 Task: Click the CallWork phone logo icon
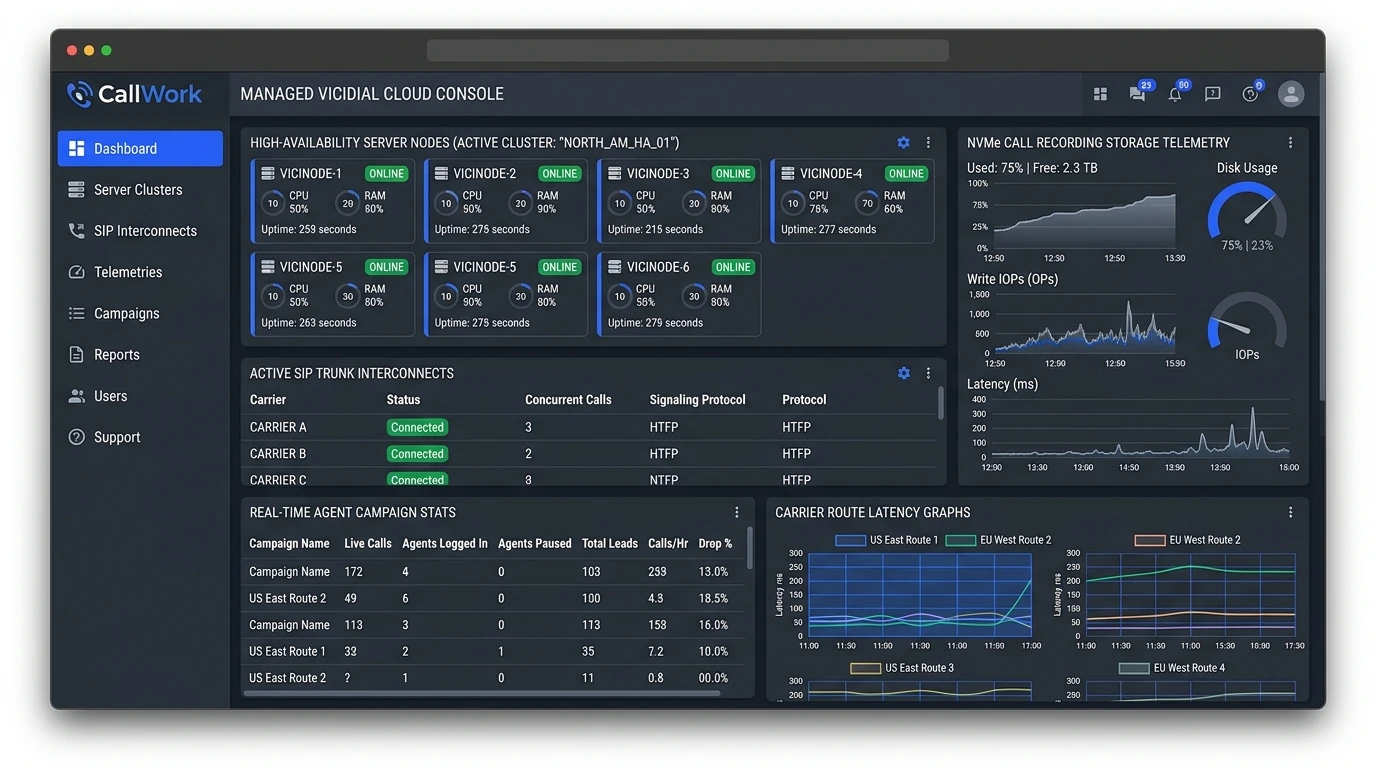tap(79, 94)
